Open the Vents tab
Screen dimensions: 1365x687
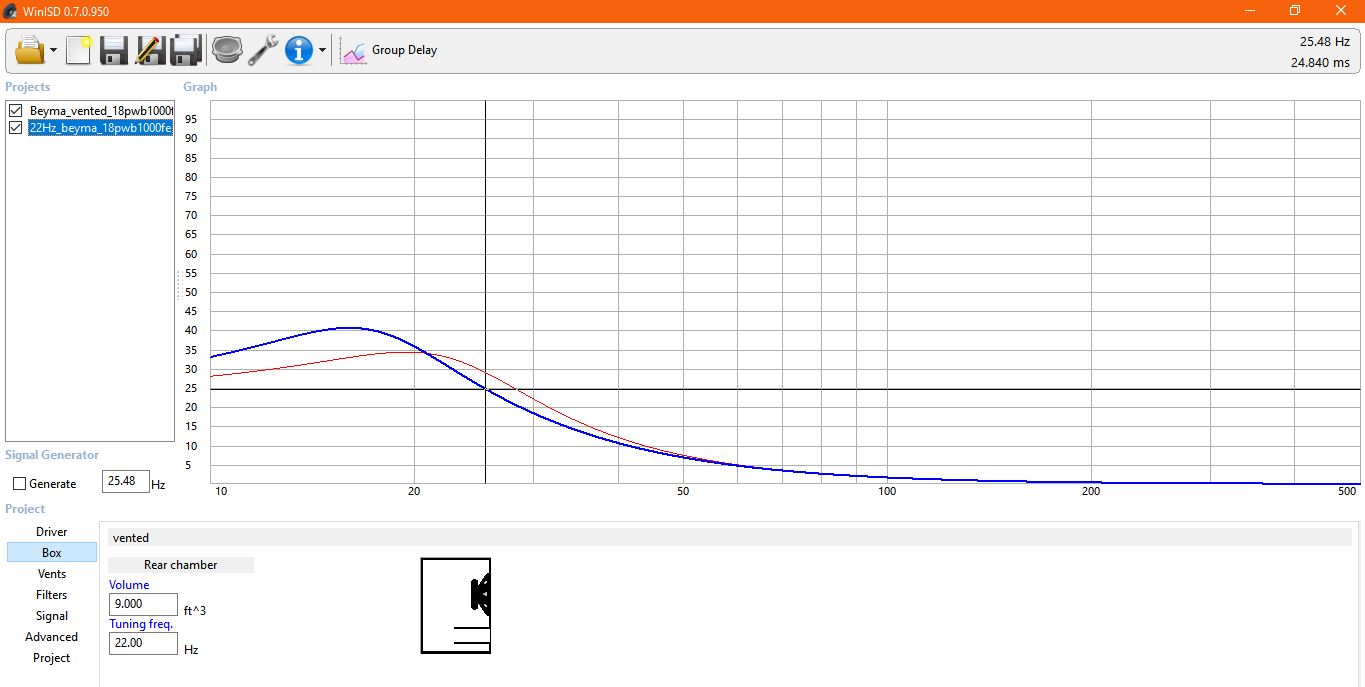click(x=52, y=574)
